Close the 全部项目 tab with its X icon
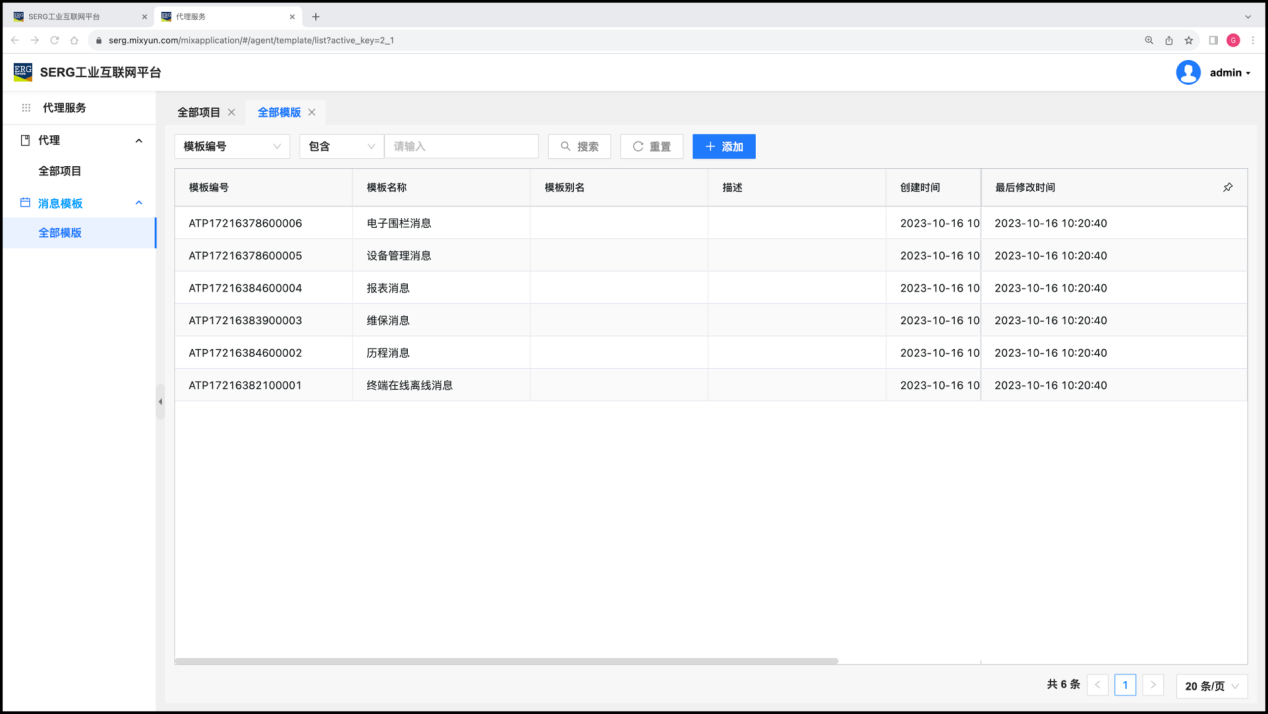The height and width of the screenshot is (714, 1268). pos(232,112)
